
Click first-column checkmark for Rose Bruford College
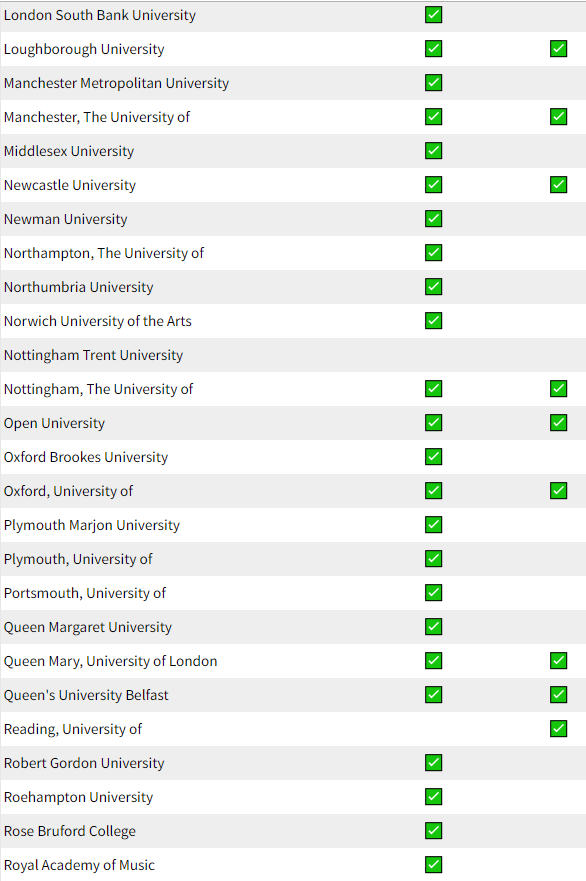point(433,830)
